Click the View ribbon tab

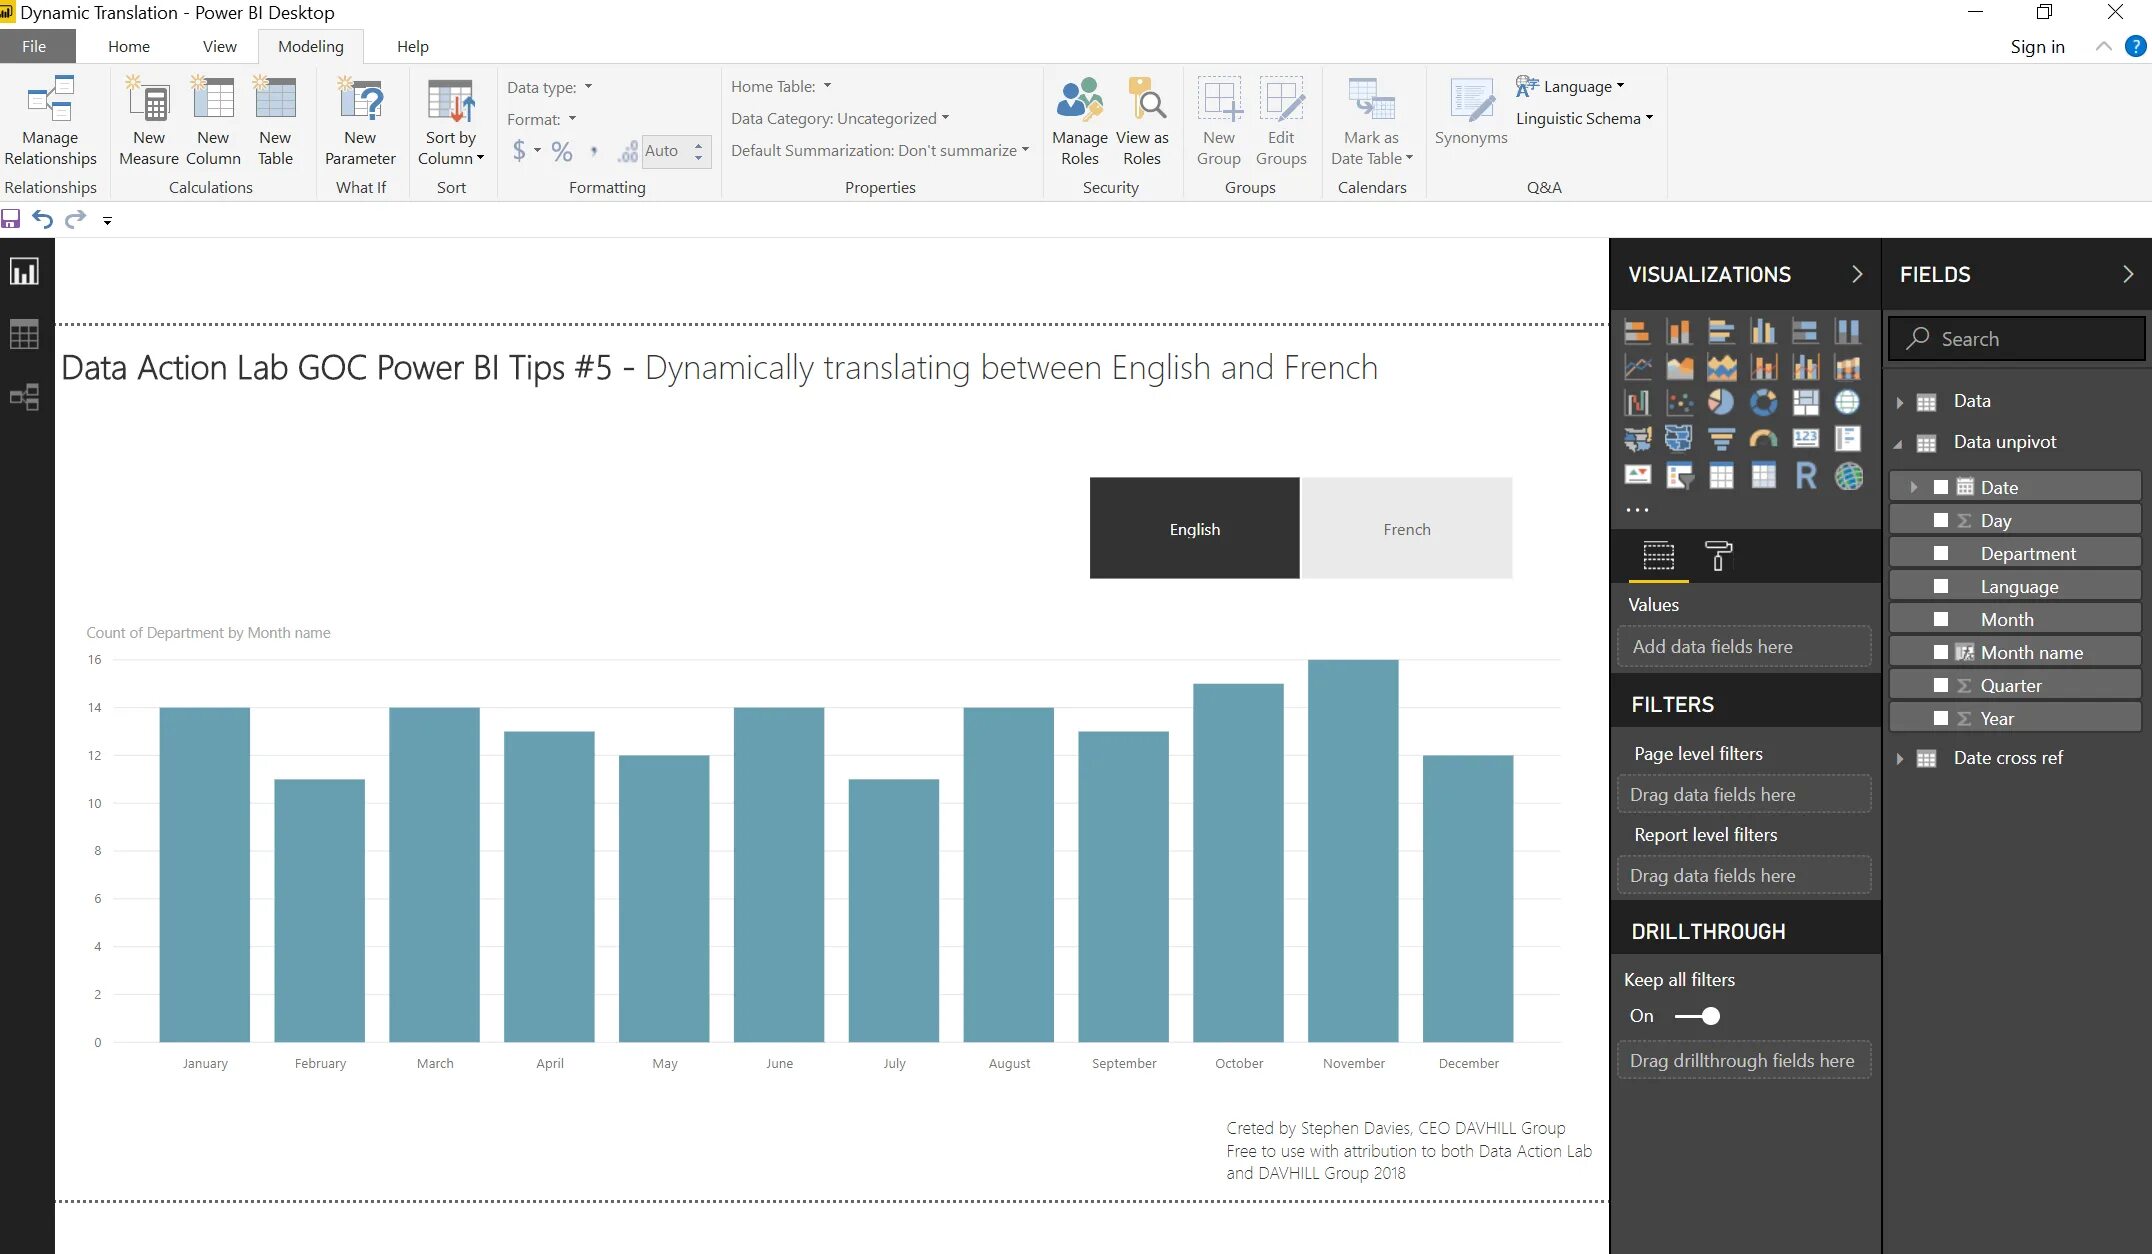pos(219,46)
